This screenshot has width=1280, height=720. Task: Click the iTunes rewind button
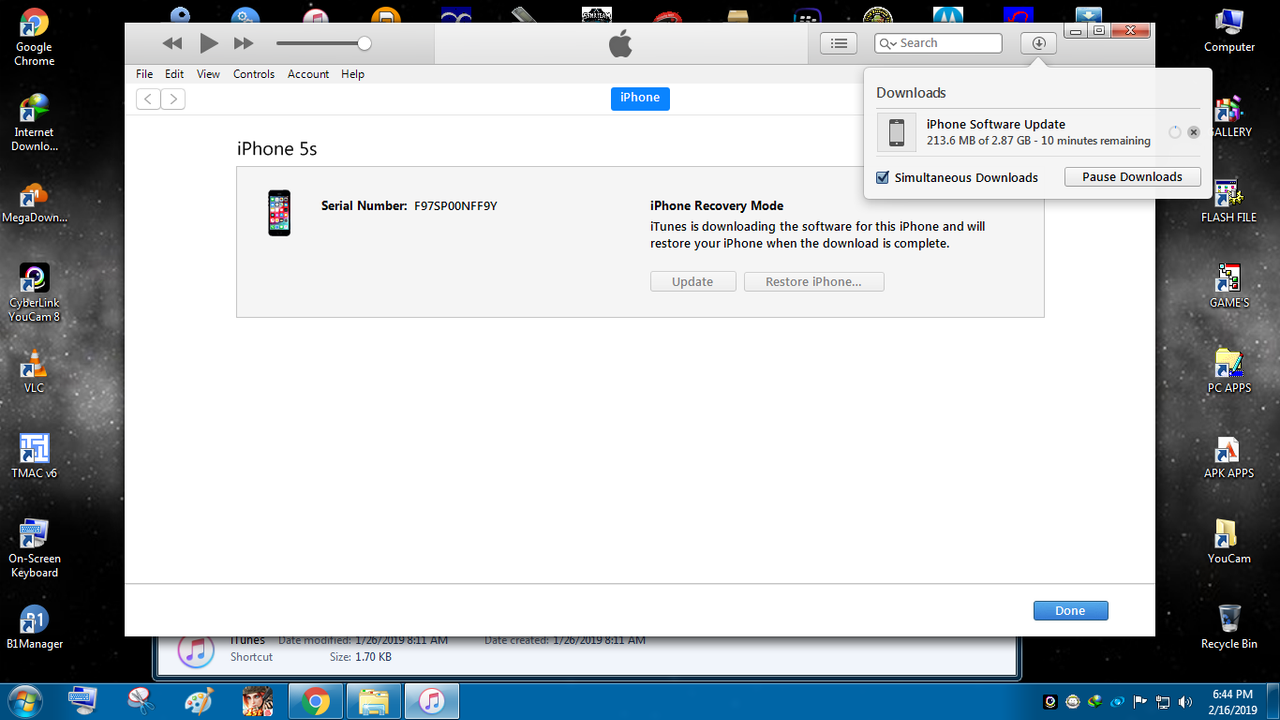[x=173, y=43]
